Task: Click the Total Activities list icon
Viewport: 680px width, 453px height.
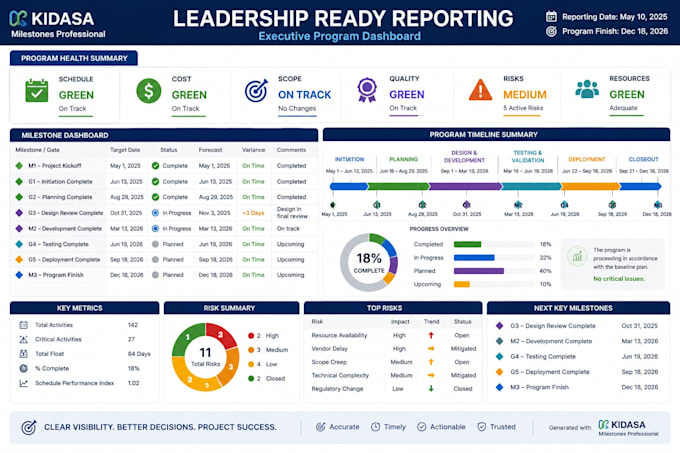Action: click(23, 325)
